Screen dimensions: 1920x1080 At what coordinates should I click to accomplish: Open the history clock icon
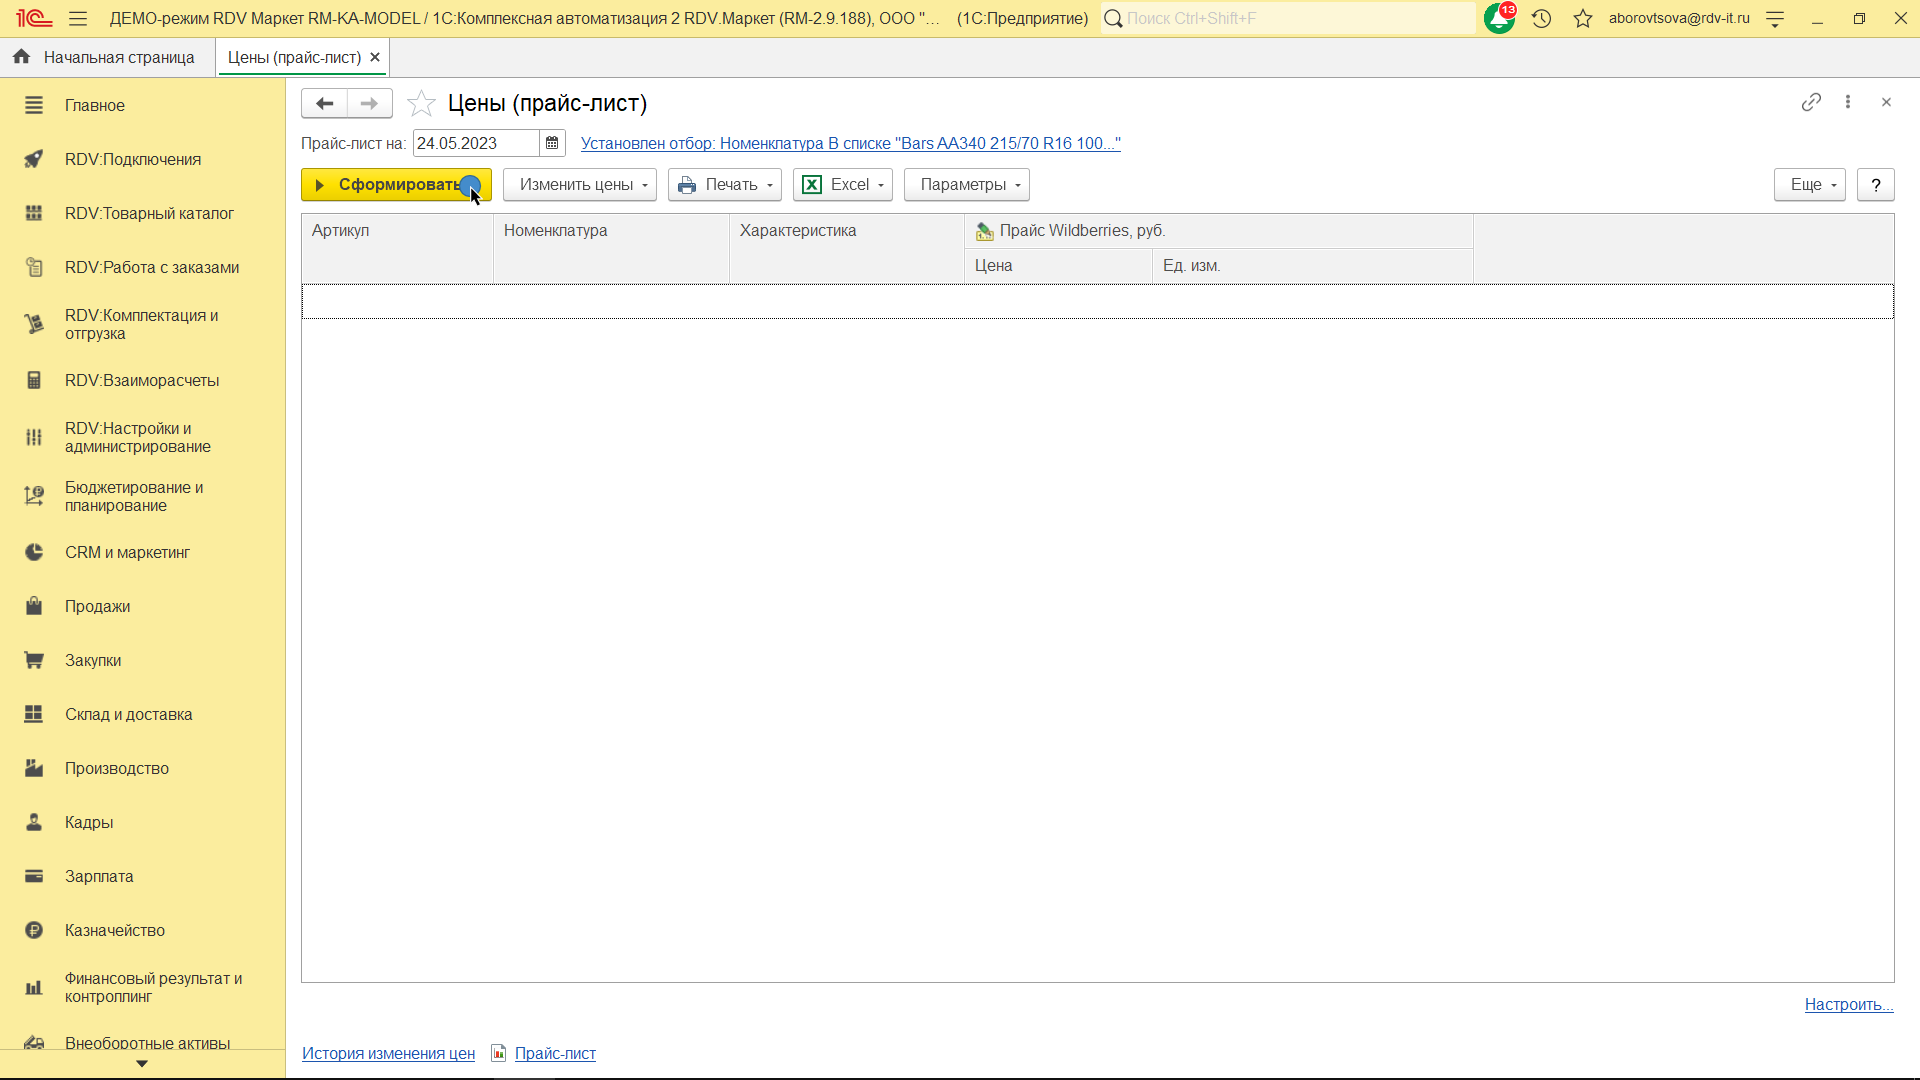click(x=1541, y=19)
